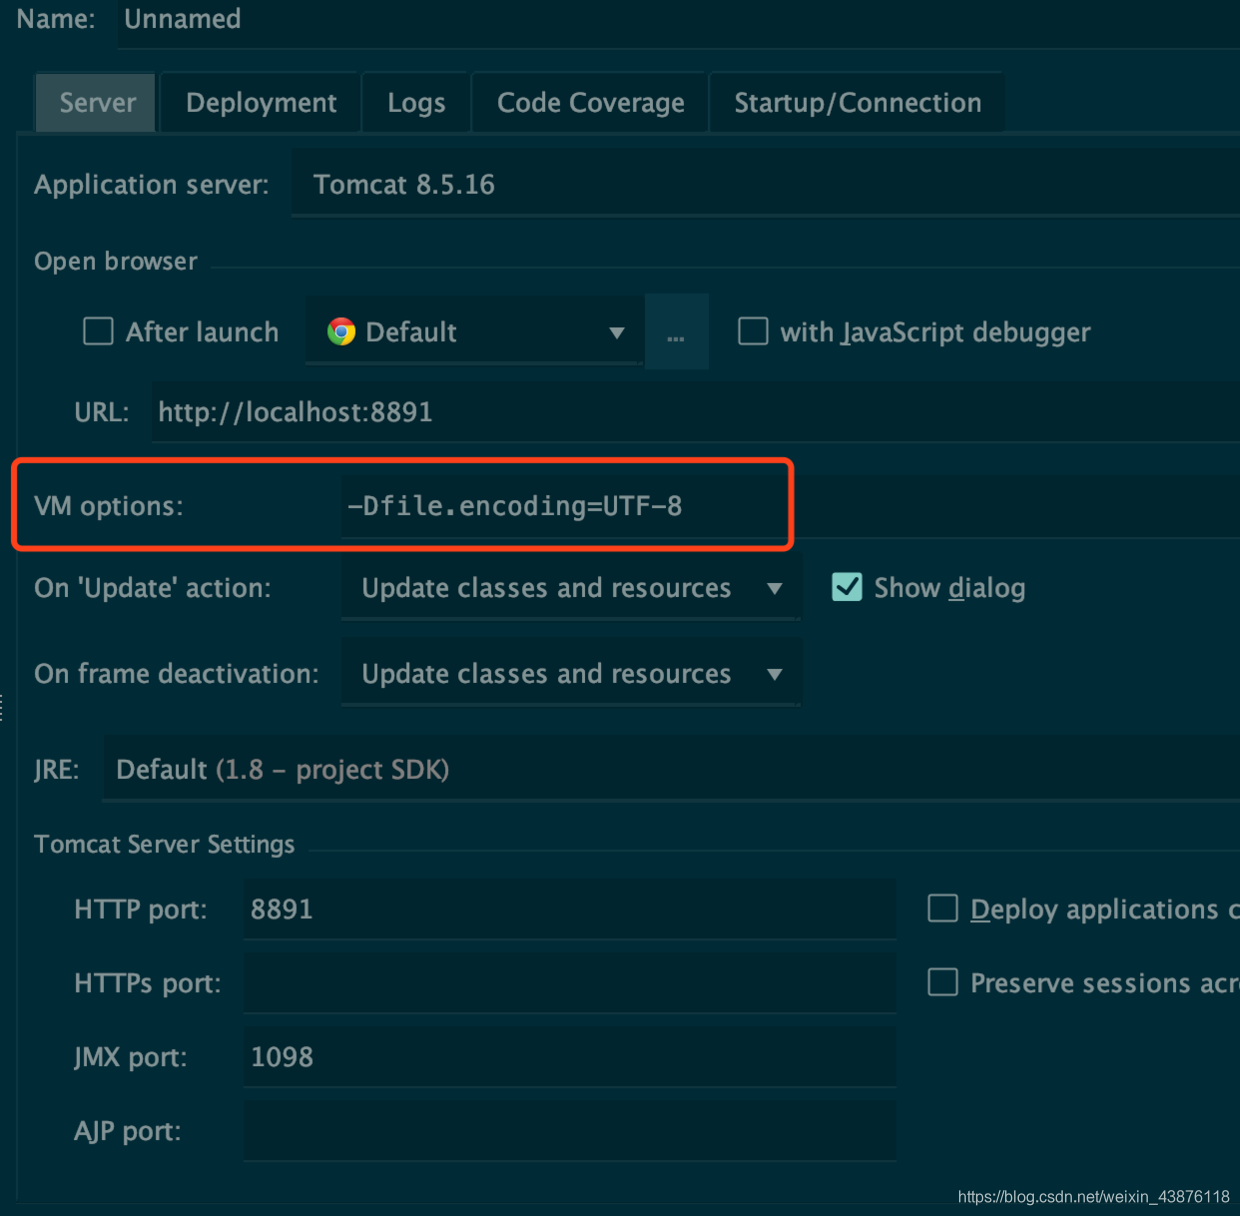Click the HTTP port field 8891
The width and height of the screenshot is (1240, 1216).
570,909
